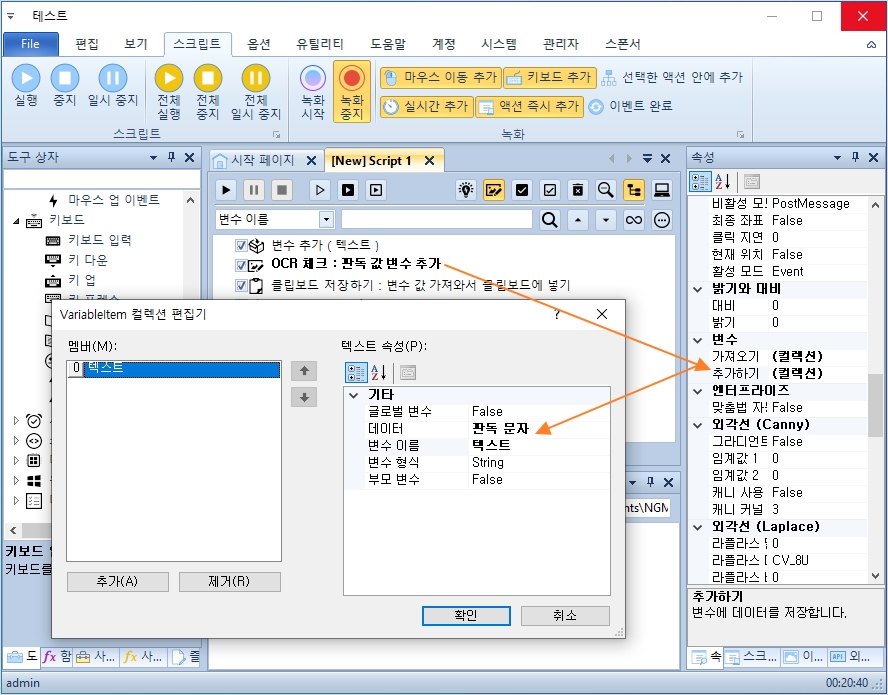
Task: Close the [New] Script 1 tab
Action: tap(429, 161)
